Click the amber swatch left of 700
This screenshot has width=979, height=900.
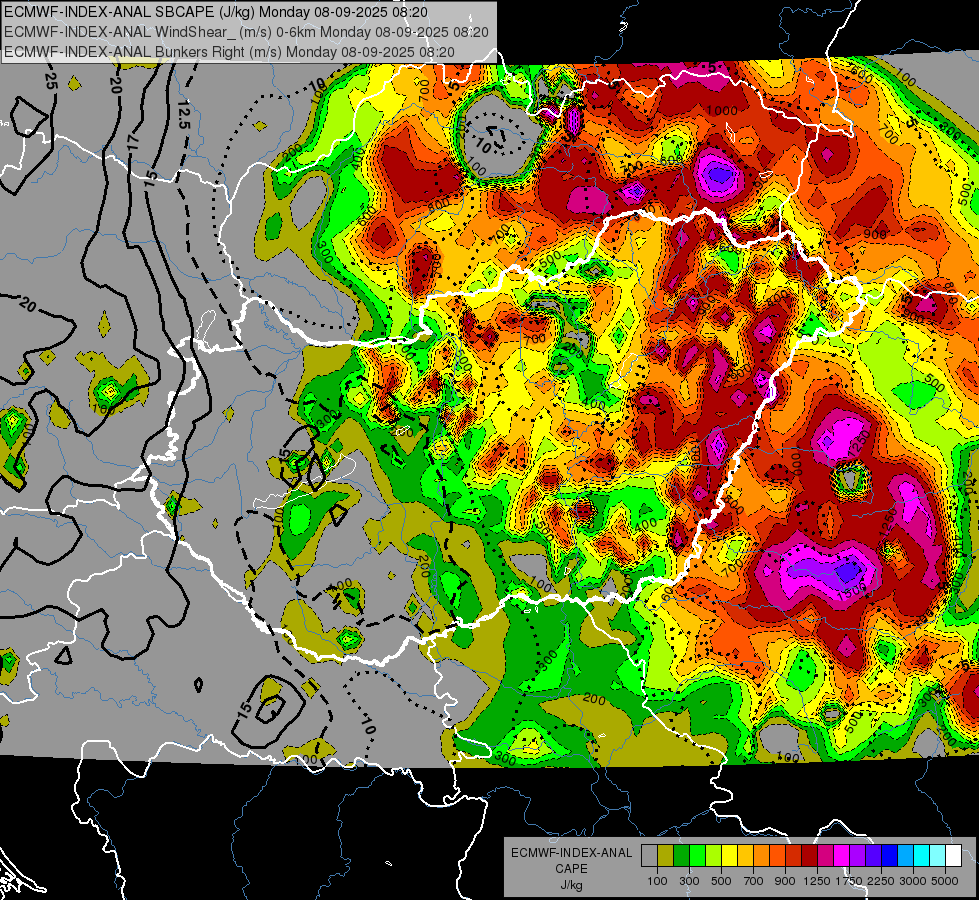(x=745, y=855)
